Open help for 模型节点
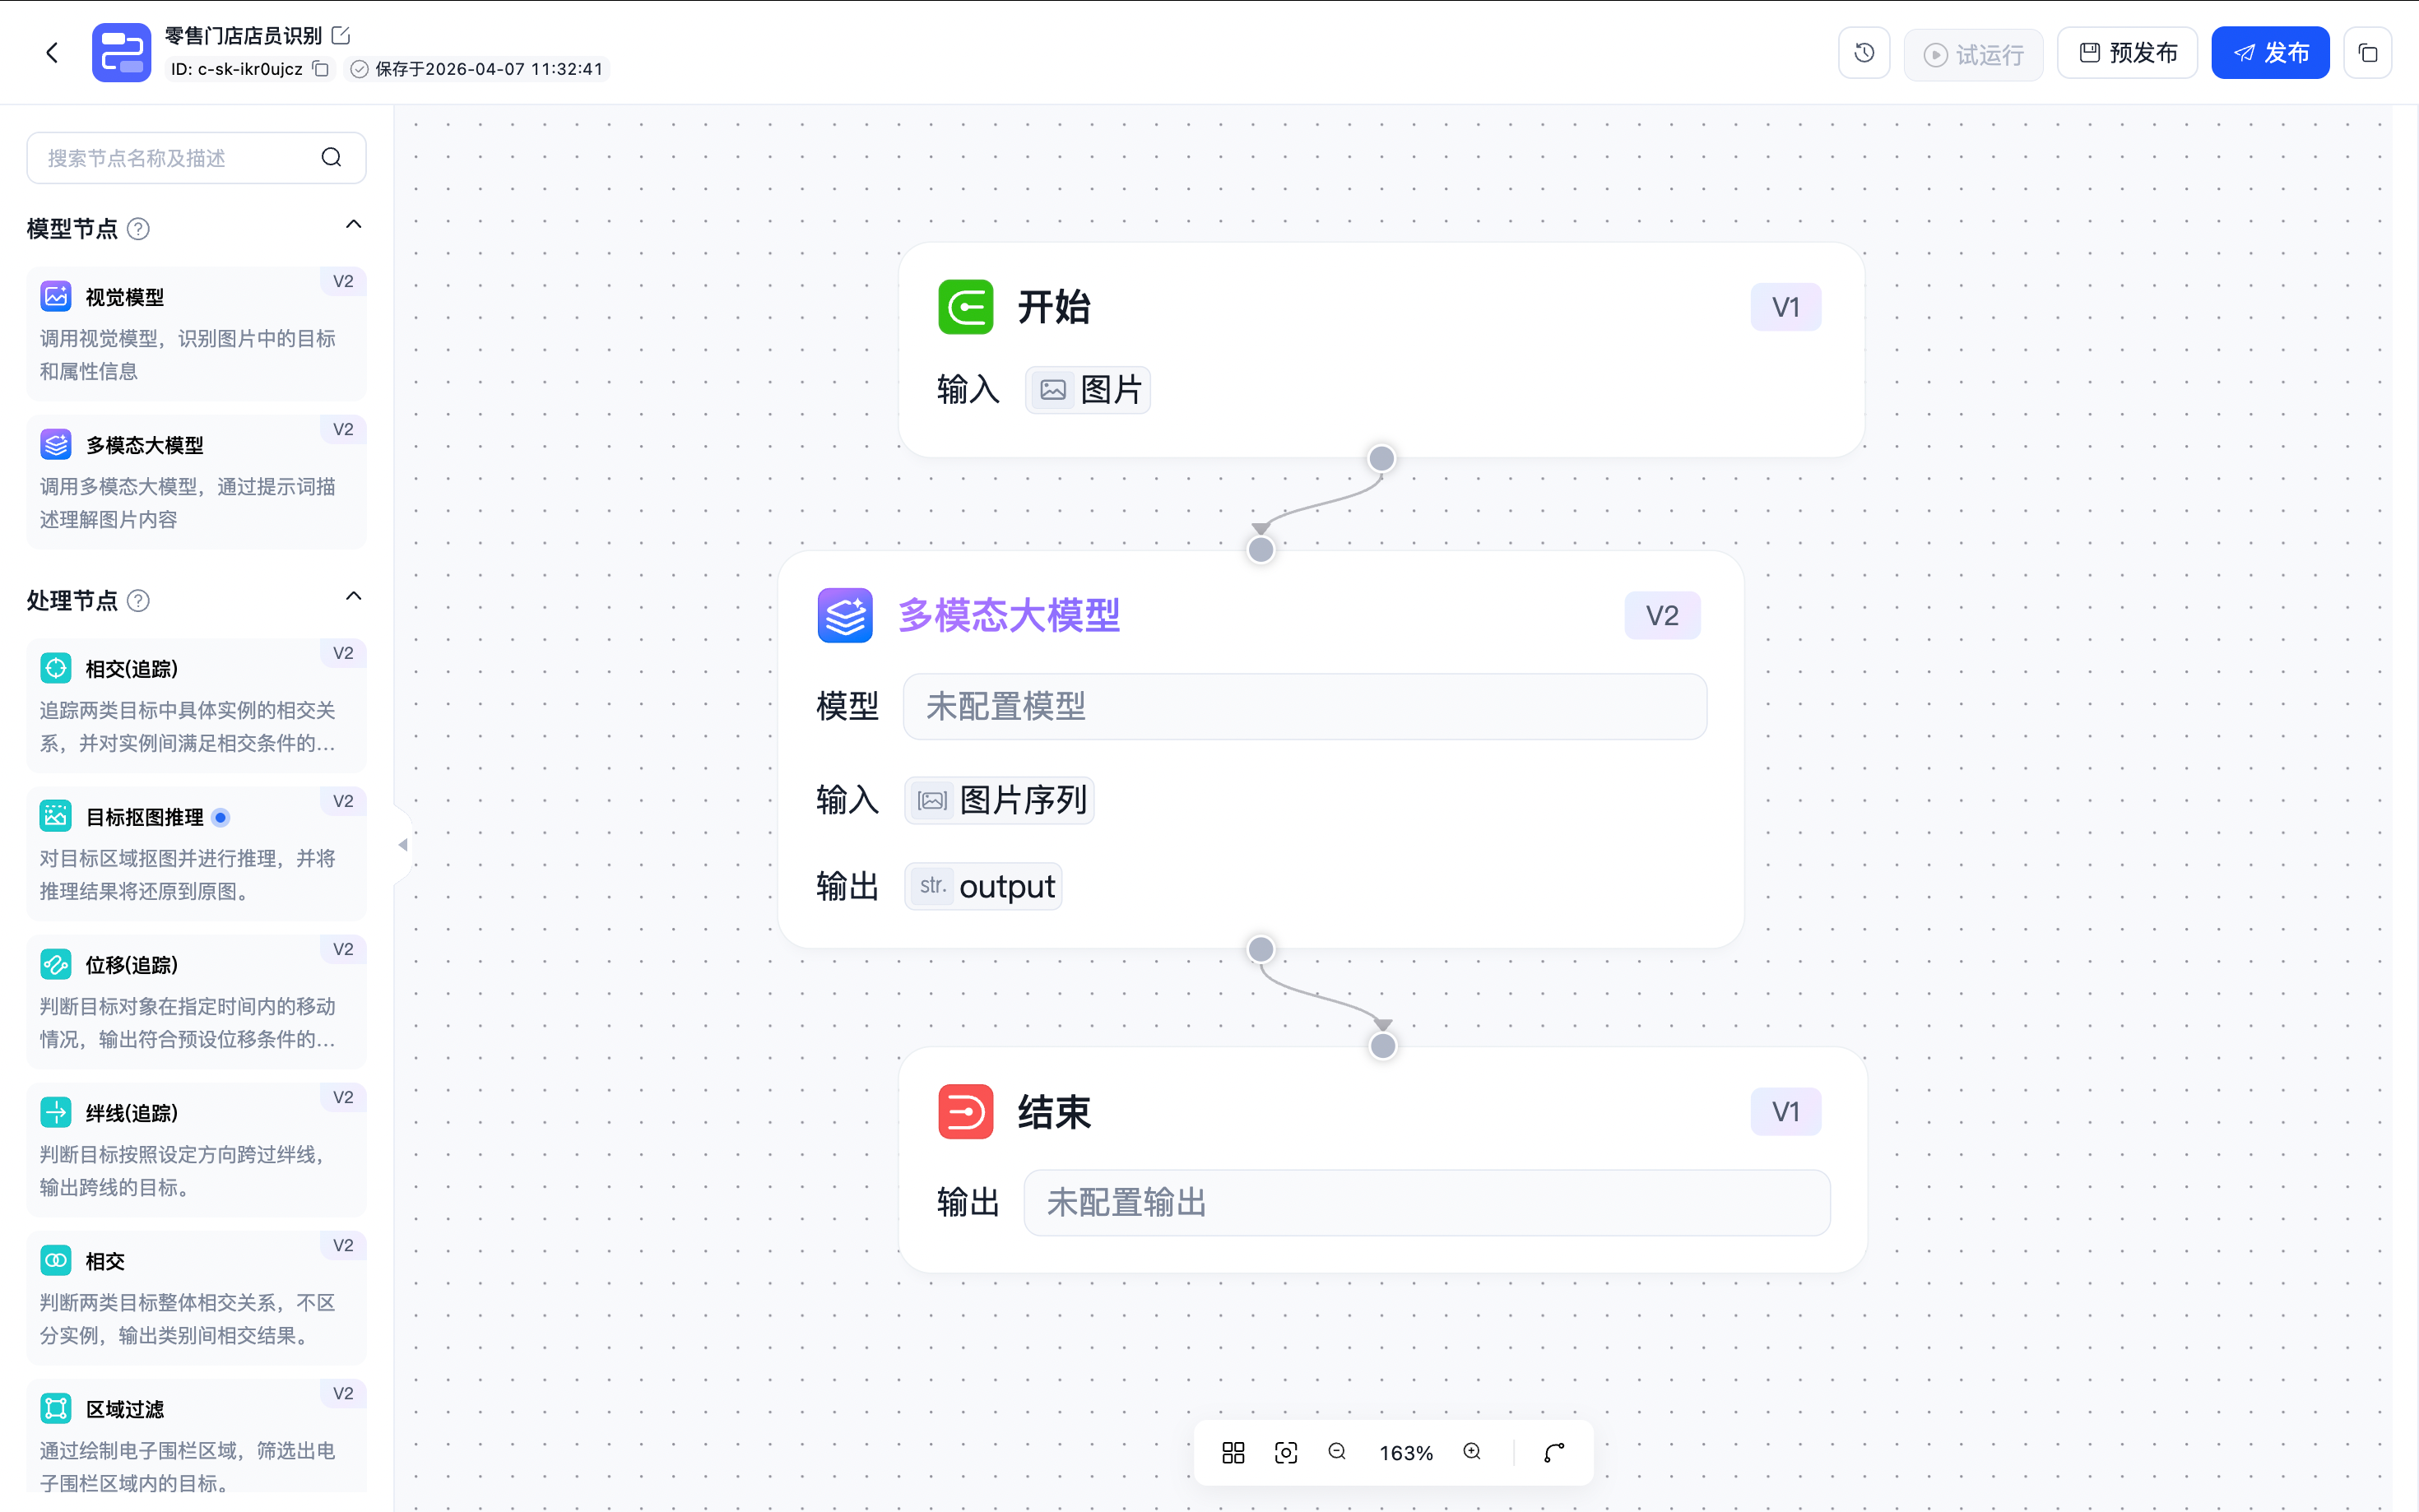The width and height of the screenshot is (2419, 1512). point(139,229)
